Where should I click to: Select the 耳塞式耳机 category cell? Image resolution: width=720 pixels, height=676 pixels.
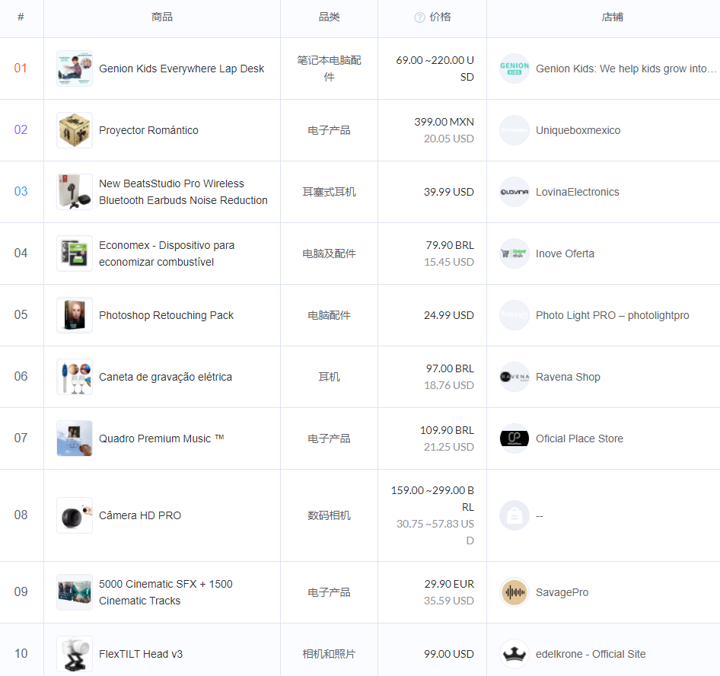(x=329, y=192)
